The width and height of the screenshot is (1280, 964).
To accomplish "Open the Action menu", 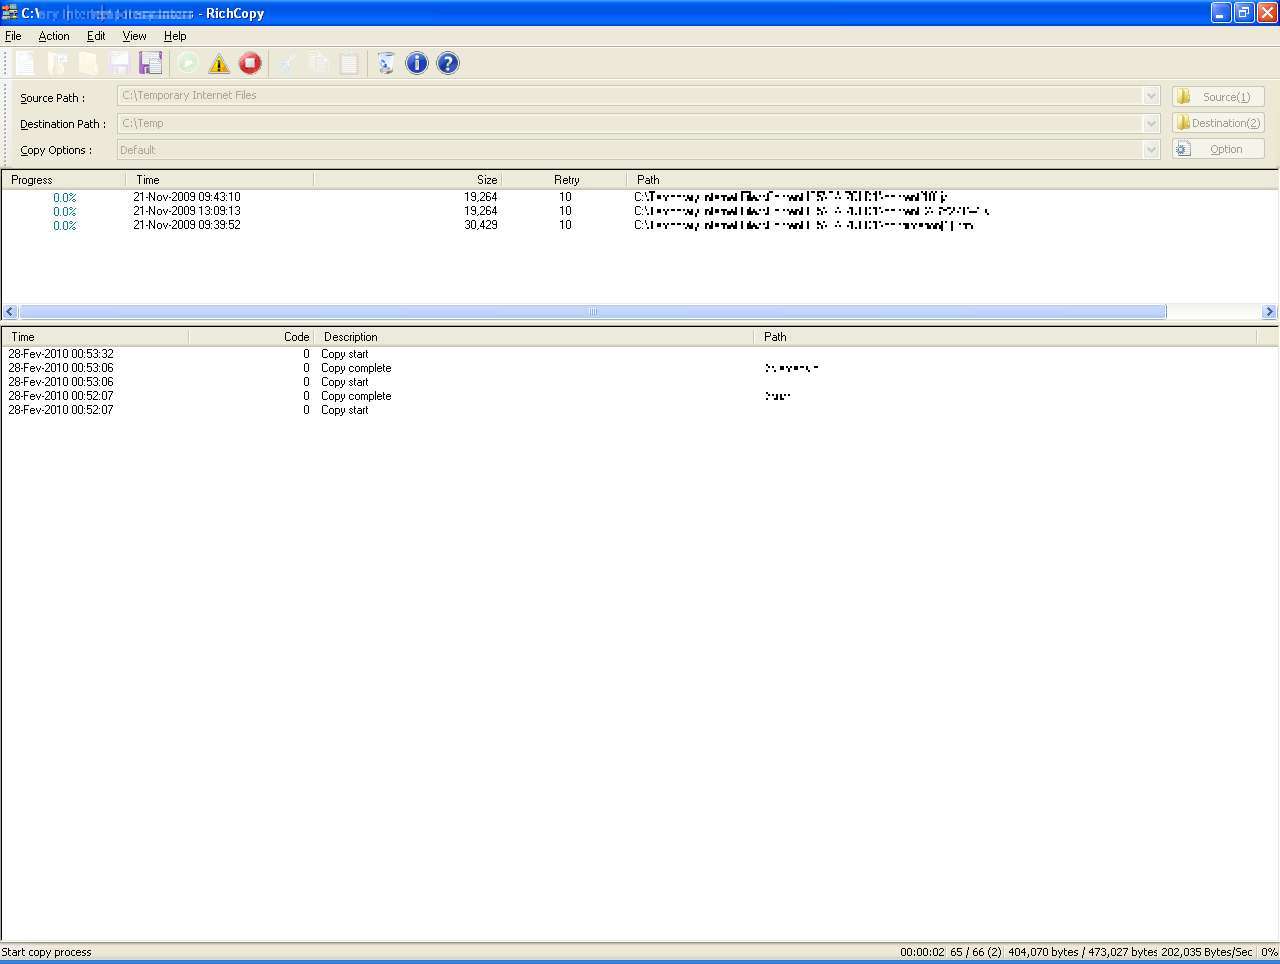I will pyautogui.click(x=54, y=36).
